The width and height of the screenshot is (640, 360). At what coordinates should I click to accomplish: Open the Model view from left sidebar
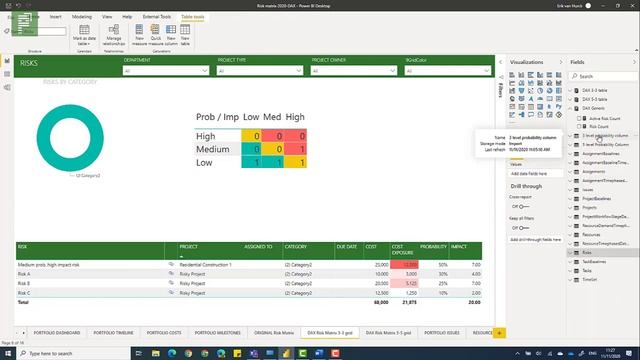pyautogui.click(x=7, y=87)
